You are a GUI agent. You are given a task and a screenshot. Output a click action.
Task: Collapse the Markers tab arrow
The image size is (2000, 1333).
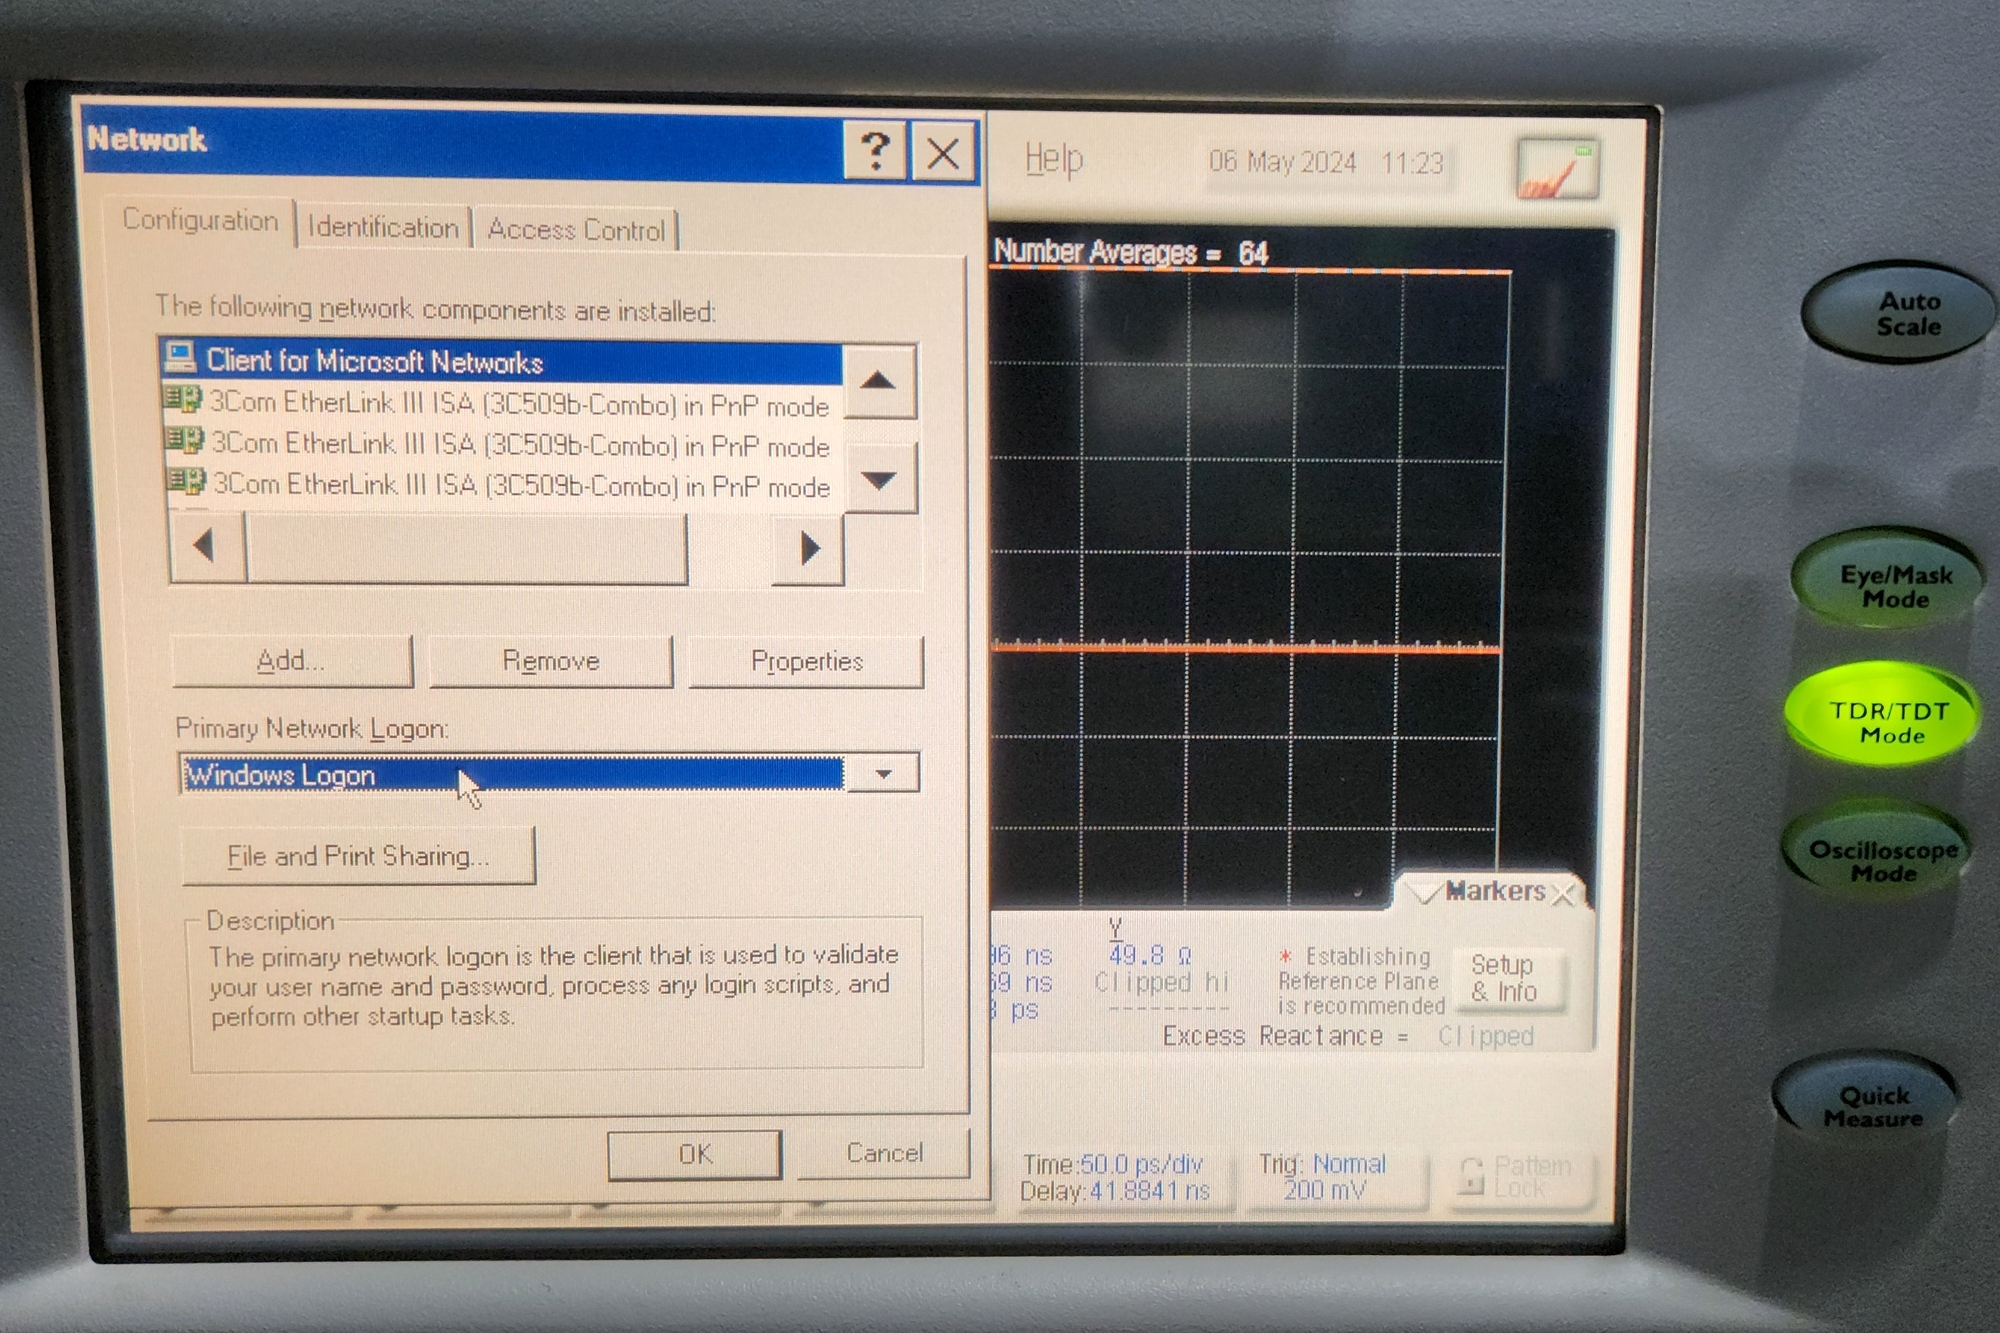(x=1422, y=892)
